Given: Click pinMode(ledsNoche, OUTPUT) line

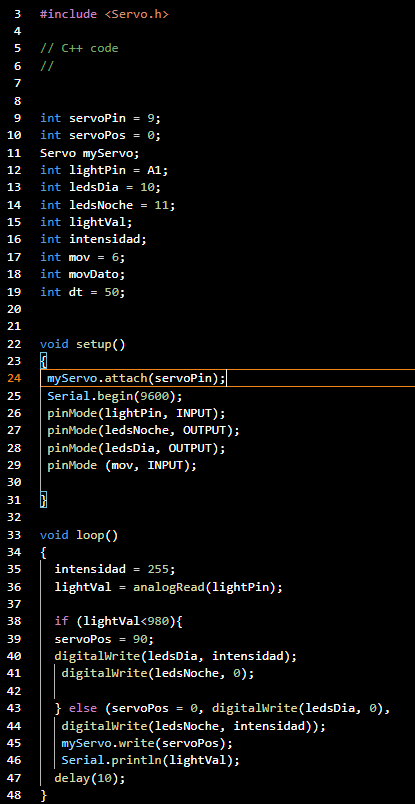Looking at the screenshot, I should coord(144,430).
